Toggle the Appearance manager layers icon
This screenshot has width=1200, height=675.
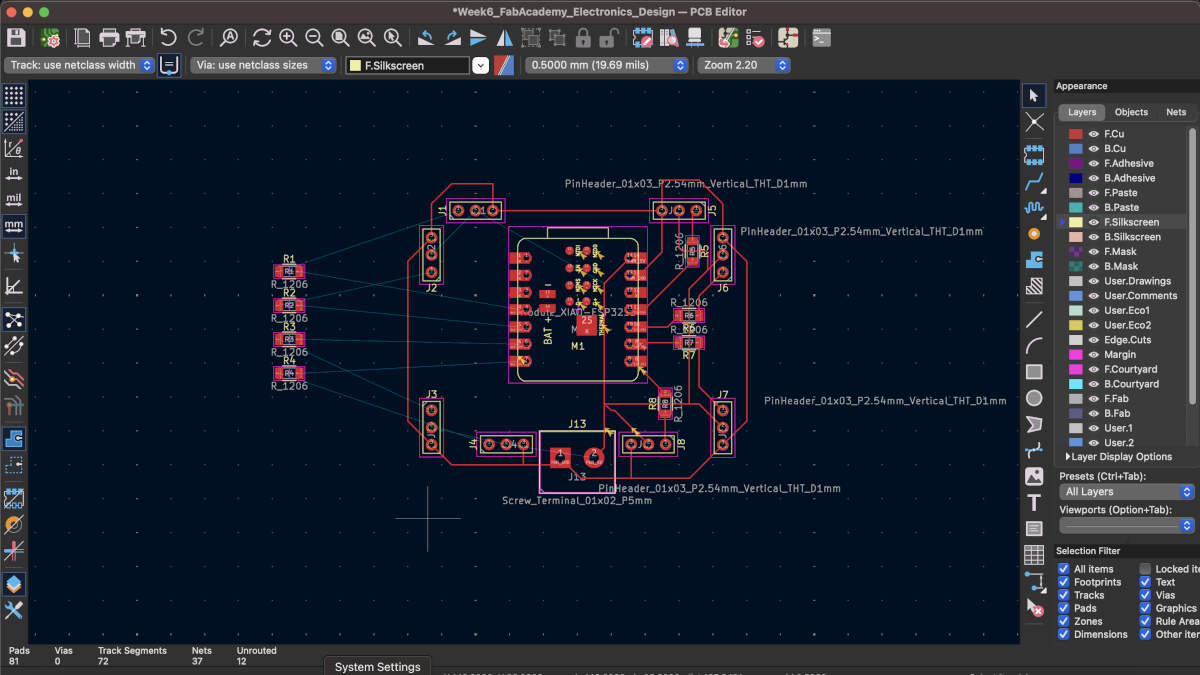coord(14,583)
